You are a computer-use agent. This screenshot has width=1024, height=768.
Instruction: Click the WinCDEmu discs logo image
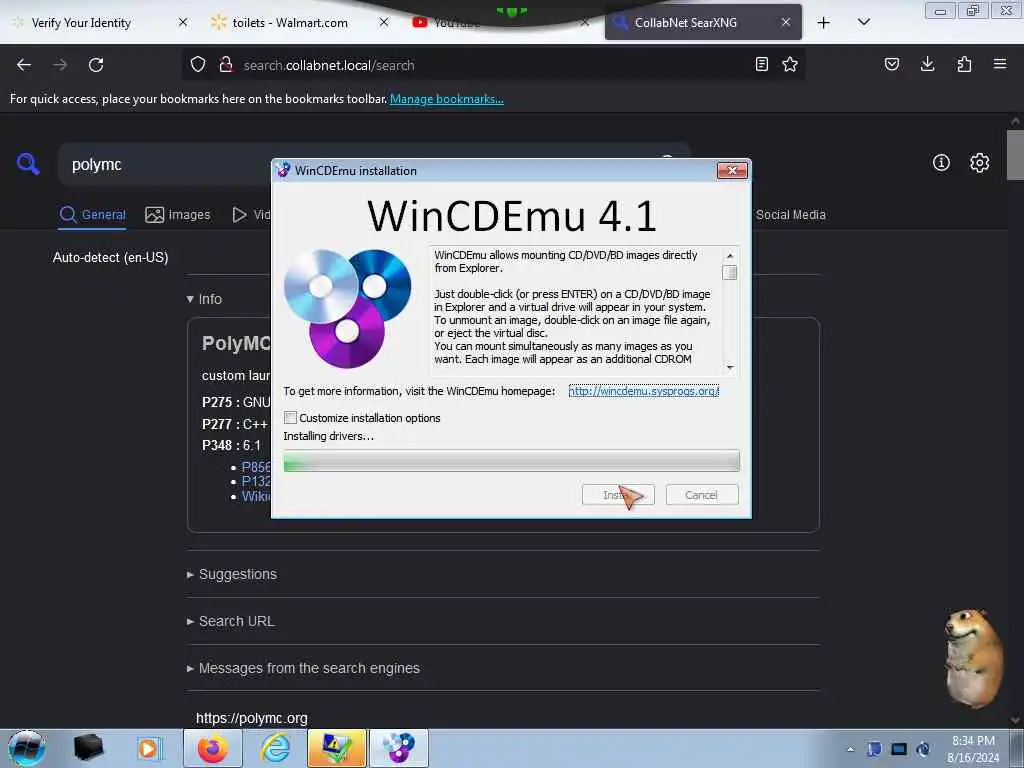(x=347, y=308)
